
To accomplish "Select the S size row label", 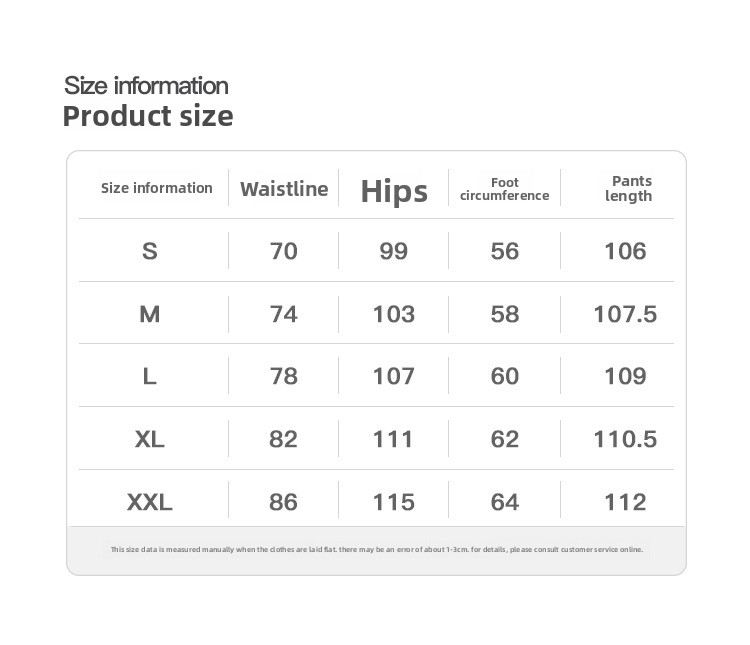I will (150, 251).
